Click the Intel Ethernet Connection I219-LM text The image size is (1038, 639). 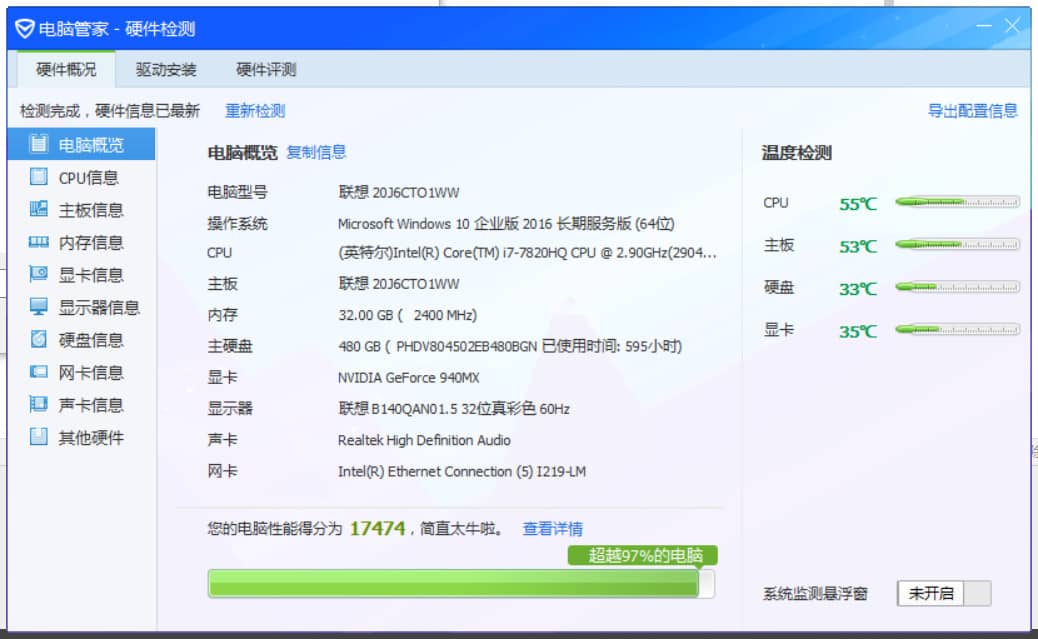point(462,471)
